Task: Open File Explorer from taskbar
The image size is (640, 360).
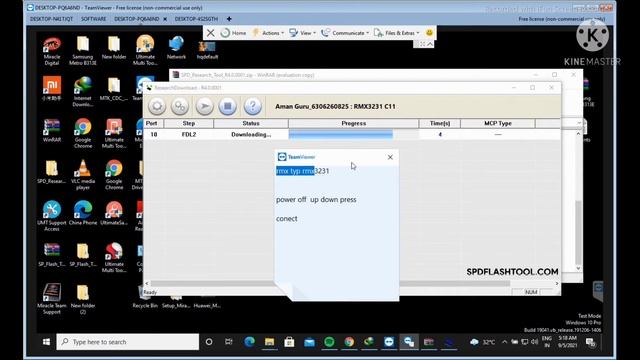Action: pyautogui.click(x=269, y=342)
